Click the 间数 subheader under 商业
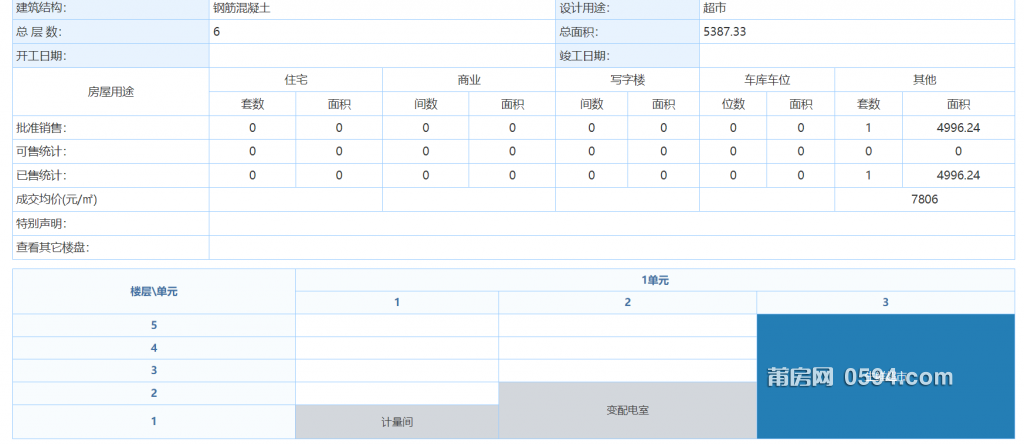Image resolution: width=1024 pixels, height=445 pixels. (426, 104)
